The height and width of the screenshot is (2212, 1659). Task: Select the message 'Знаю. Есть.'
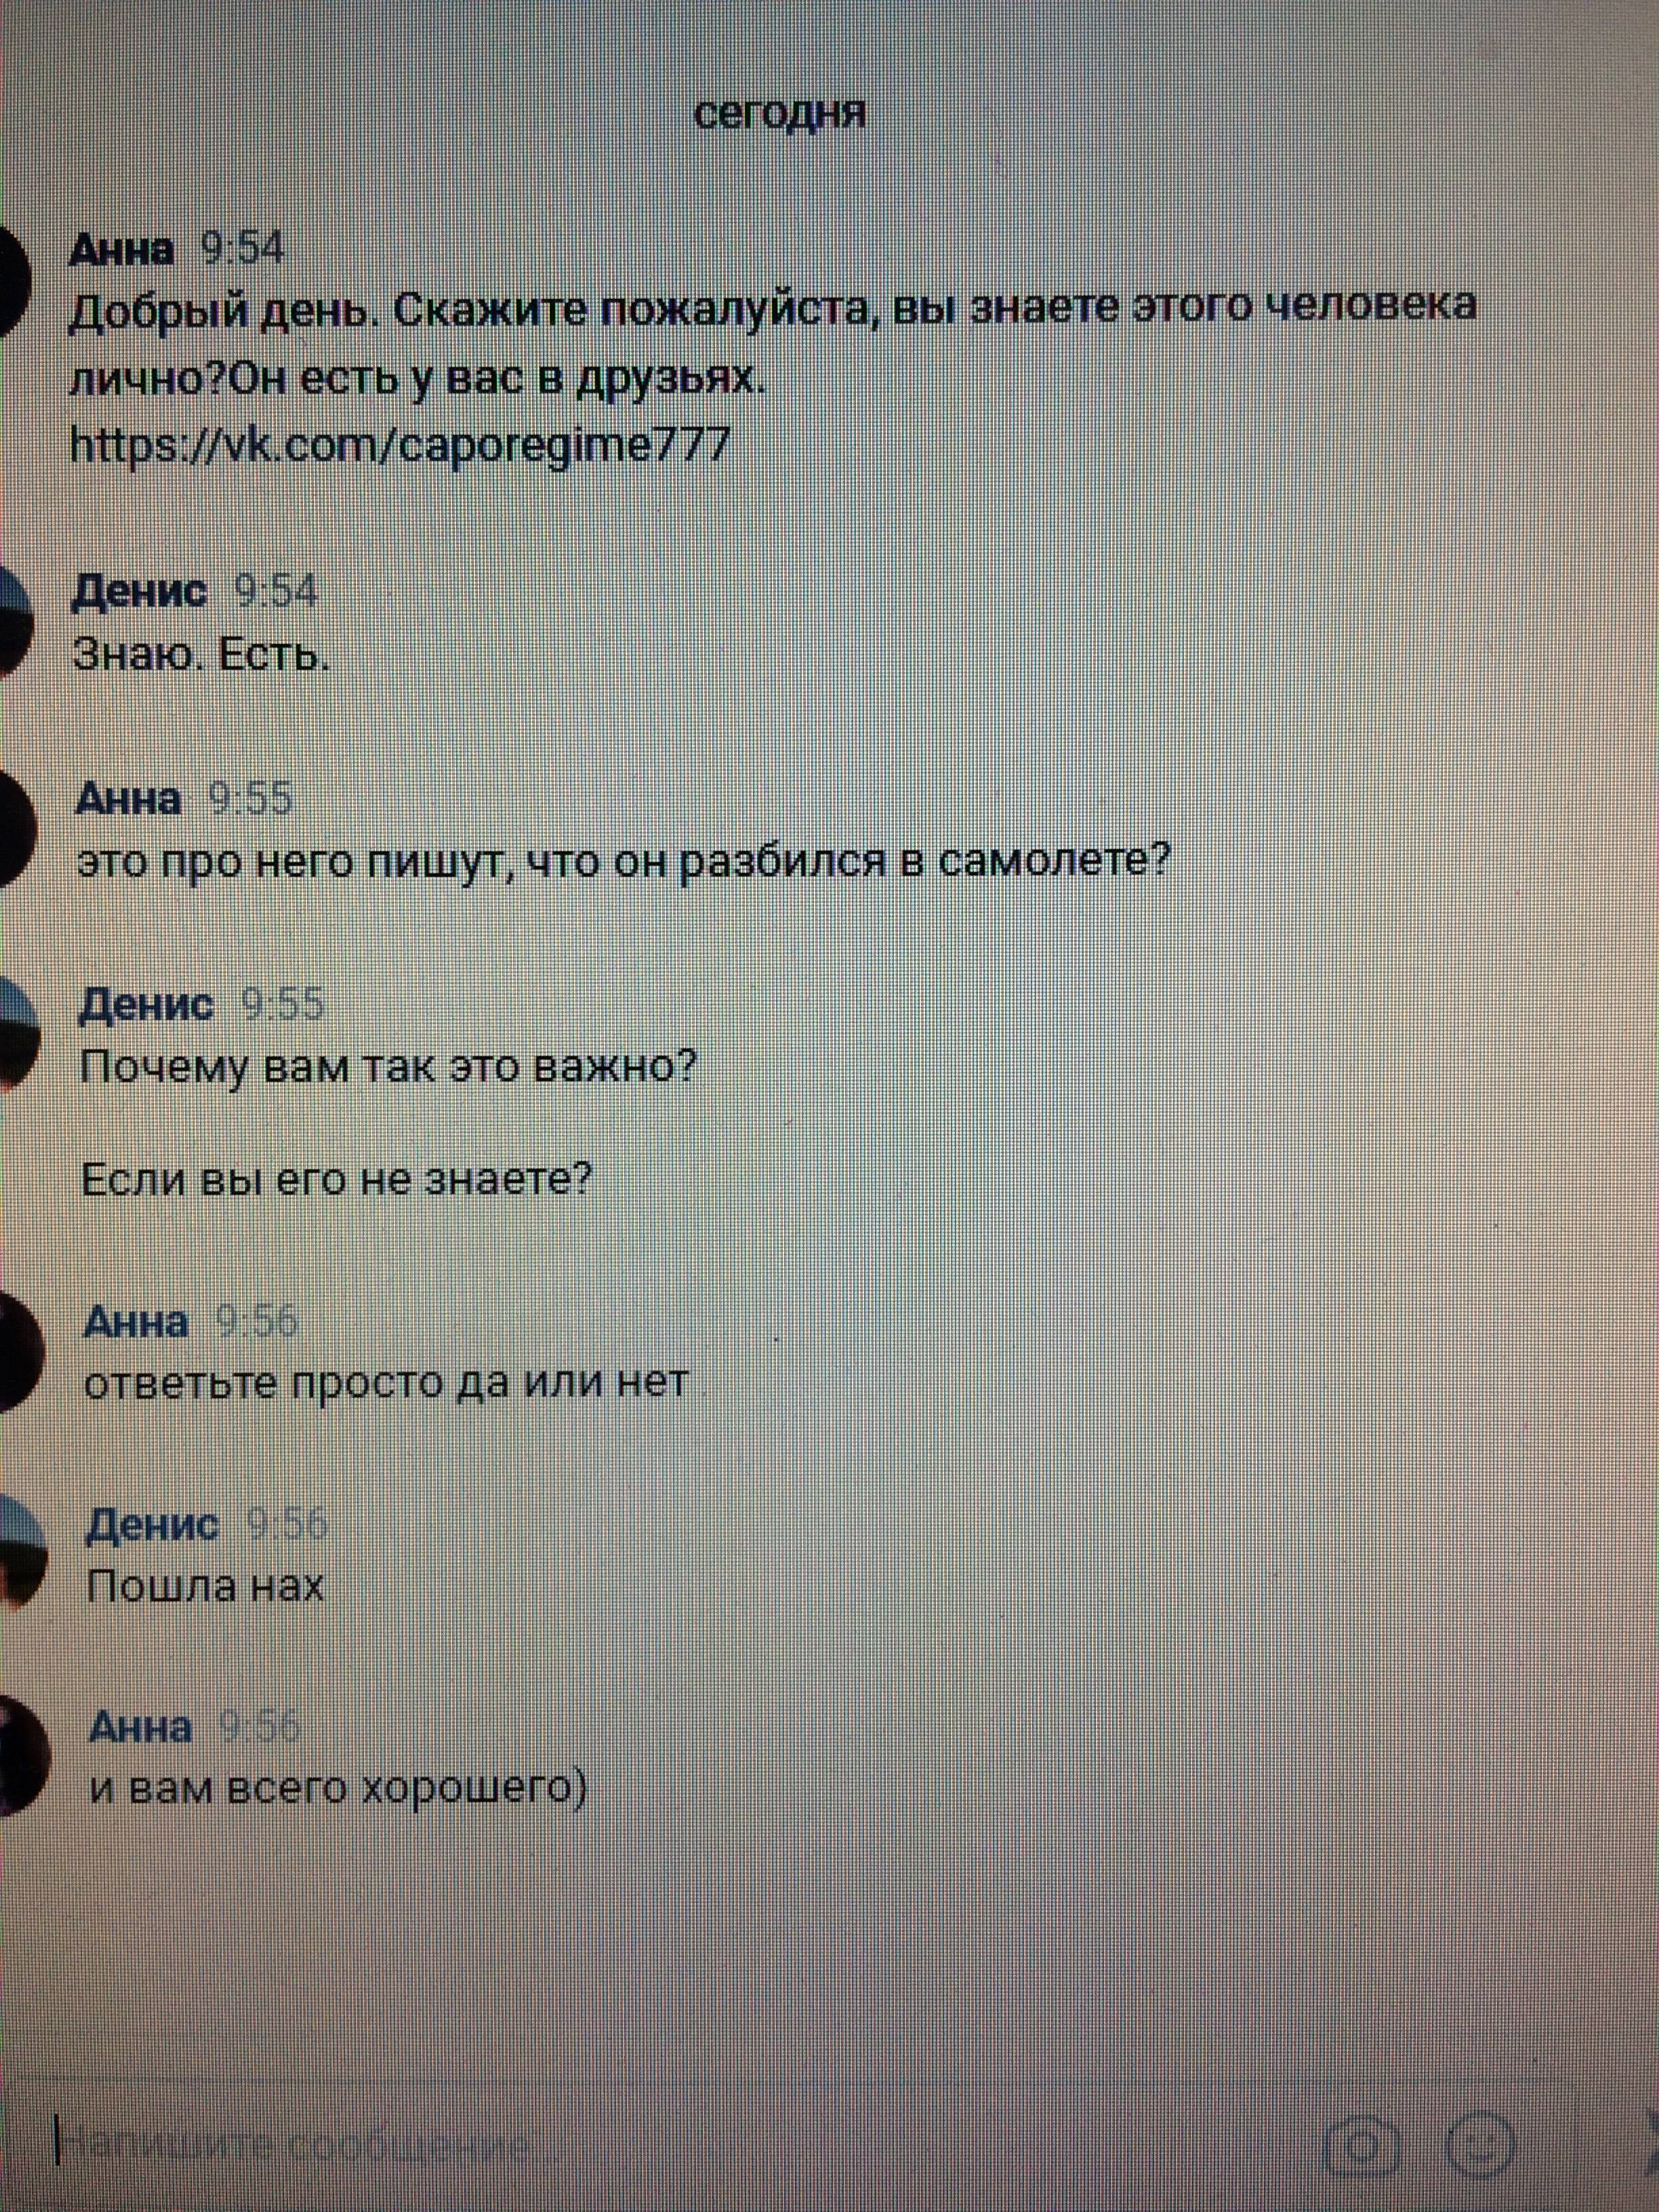click(201, 656)
